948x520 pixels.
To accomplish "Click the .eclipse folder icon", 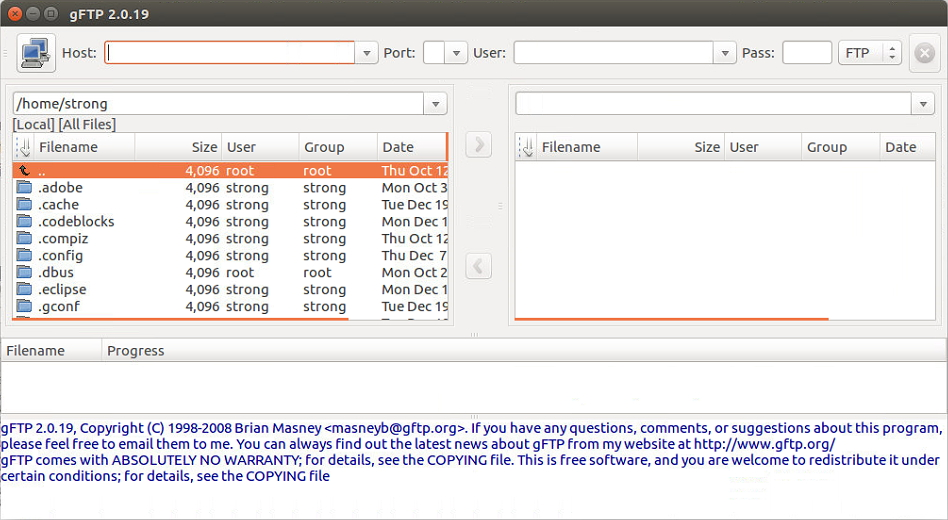I will pos(24,288).
